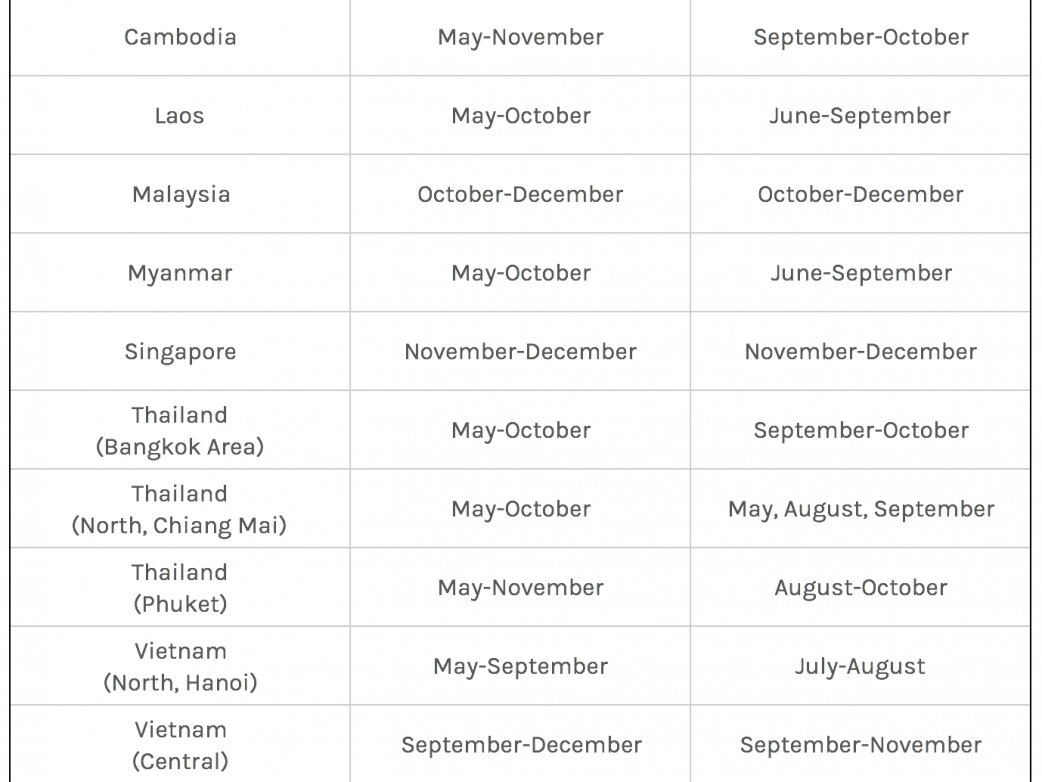Click Cambodia's May-November cell
The height and width of the screenshot is (782, 1042).
(520, 38)
